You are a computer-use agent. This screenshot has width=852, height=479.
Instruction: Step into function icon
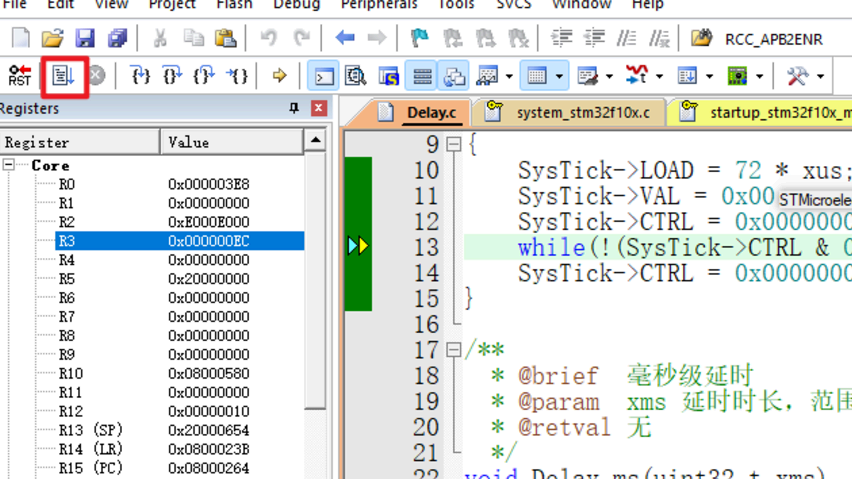(x=141, y=75)
